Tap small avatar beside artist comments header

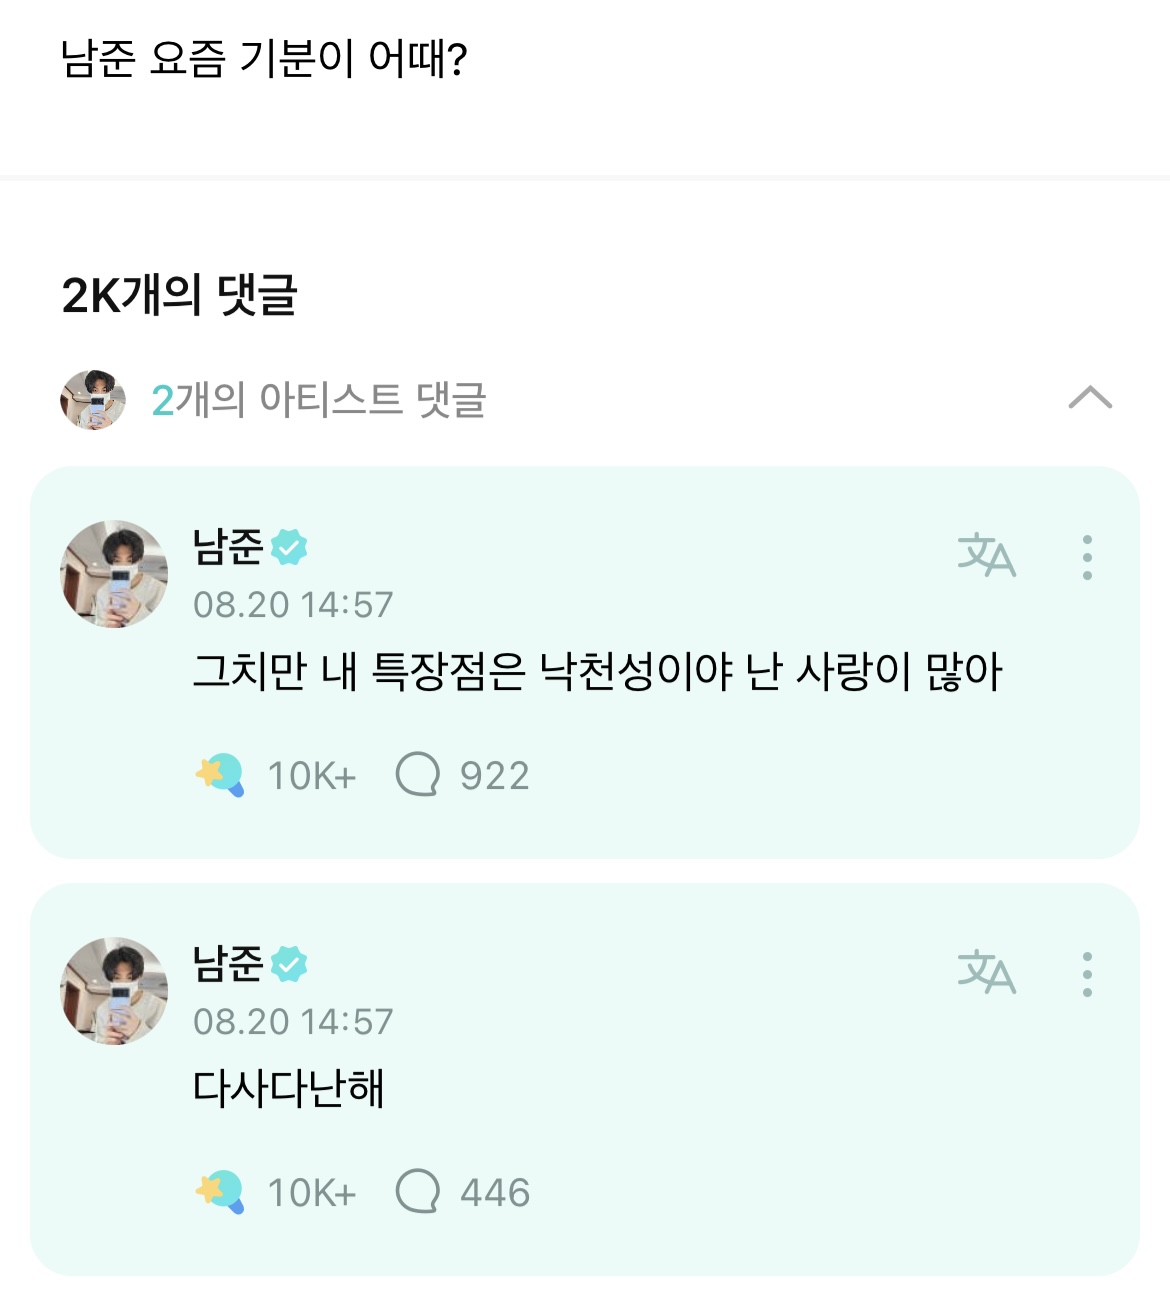tap(93, 400)
